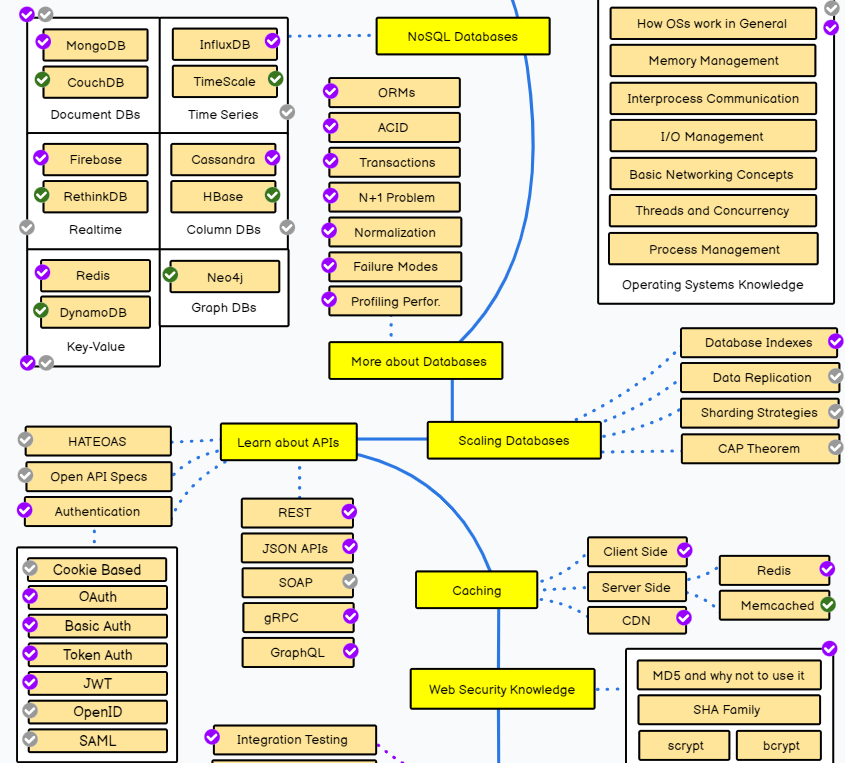Image resolution: width=845 pixels, height=763 pixels.
Task: Open the Caching topic node
Action: (476, 590)
